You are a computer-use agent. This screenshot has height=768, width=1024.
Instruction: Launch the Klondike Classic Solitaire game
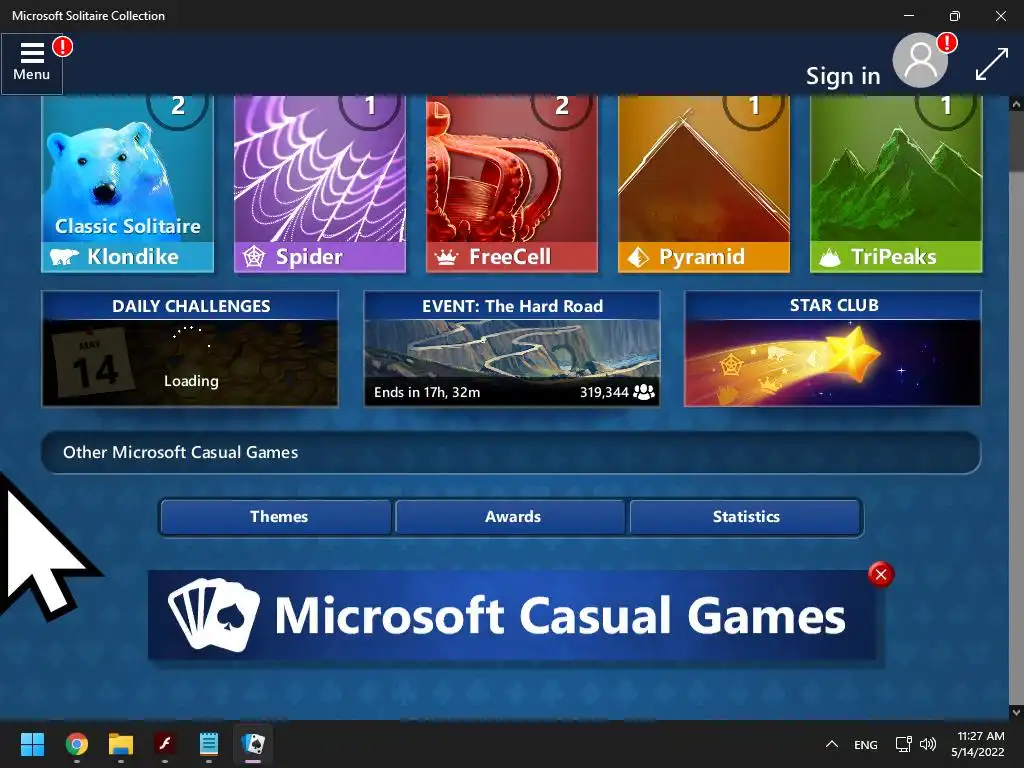click(x=127, y=184)
